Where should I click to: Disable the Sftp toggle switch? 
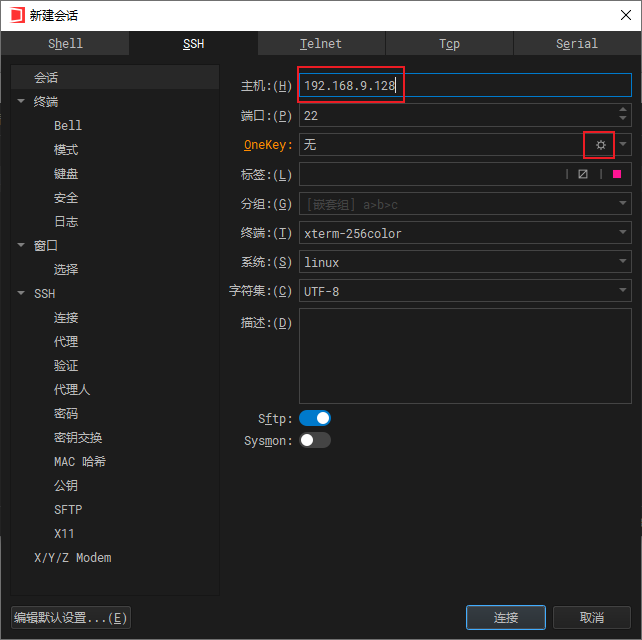(x=314, y=418)
